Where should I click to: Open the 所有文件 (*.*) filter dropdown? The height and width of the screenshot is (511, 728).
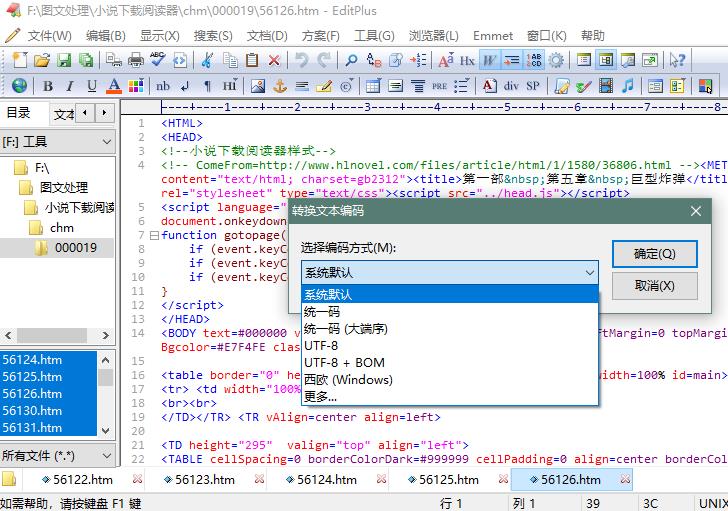(107, 456)
